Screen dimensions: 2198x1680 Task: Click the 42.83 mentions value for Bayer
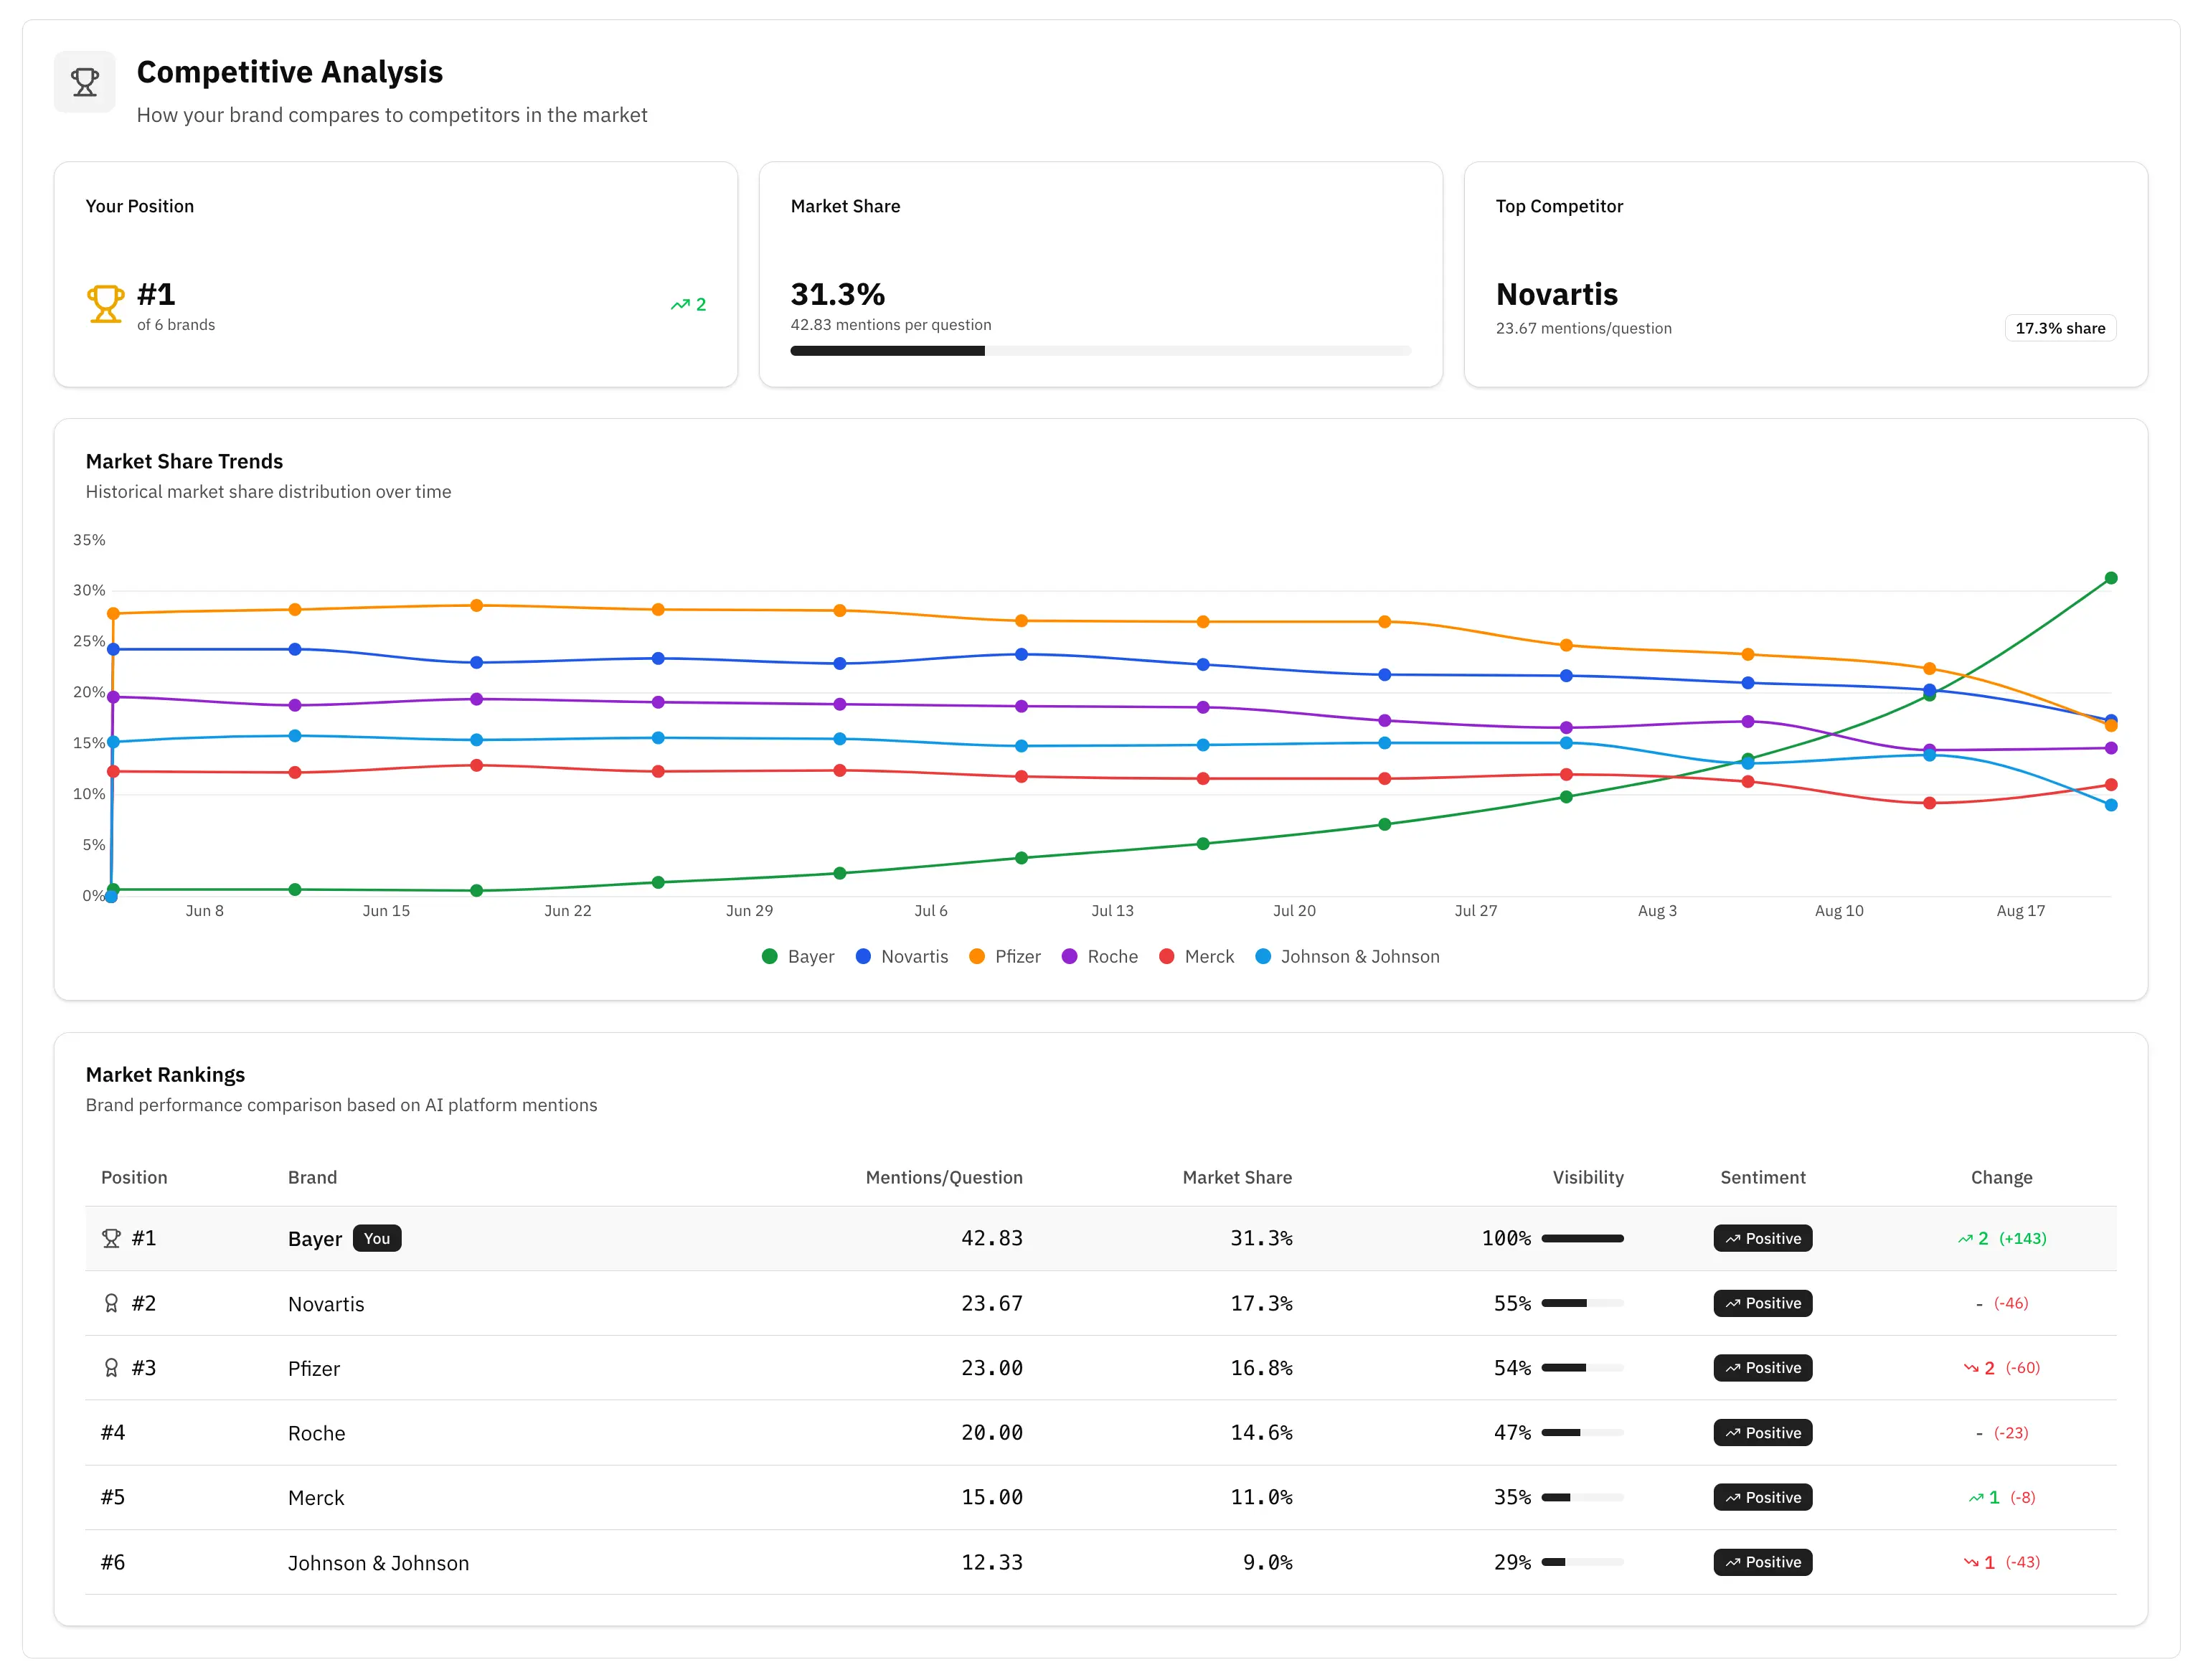992,1238
